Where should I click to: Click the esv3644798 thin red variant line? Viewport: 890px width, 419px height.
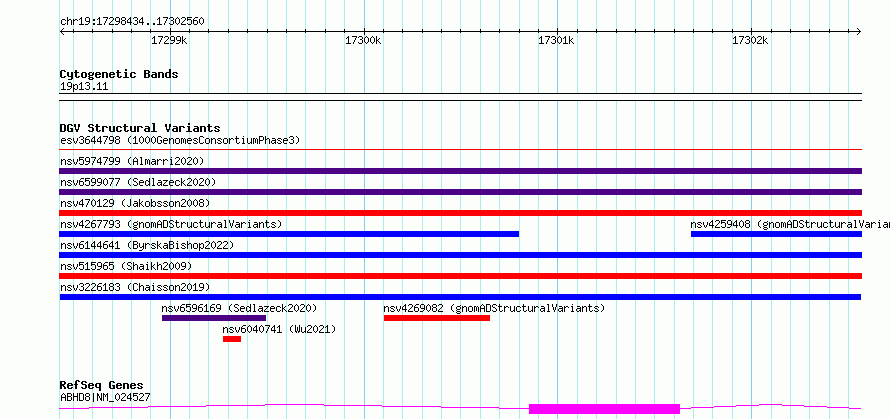click(x=460, y=149)
